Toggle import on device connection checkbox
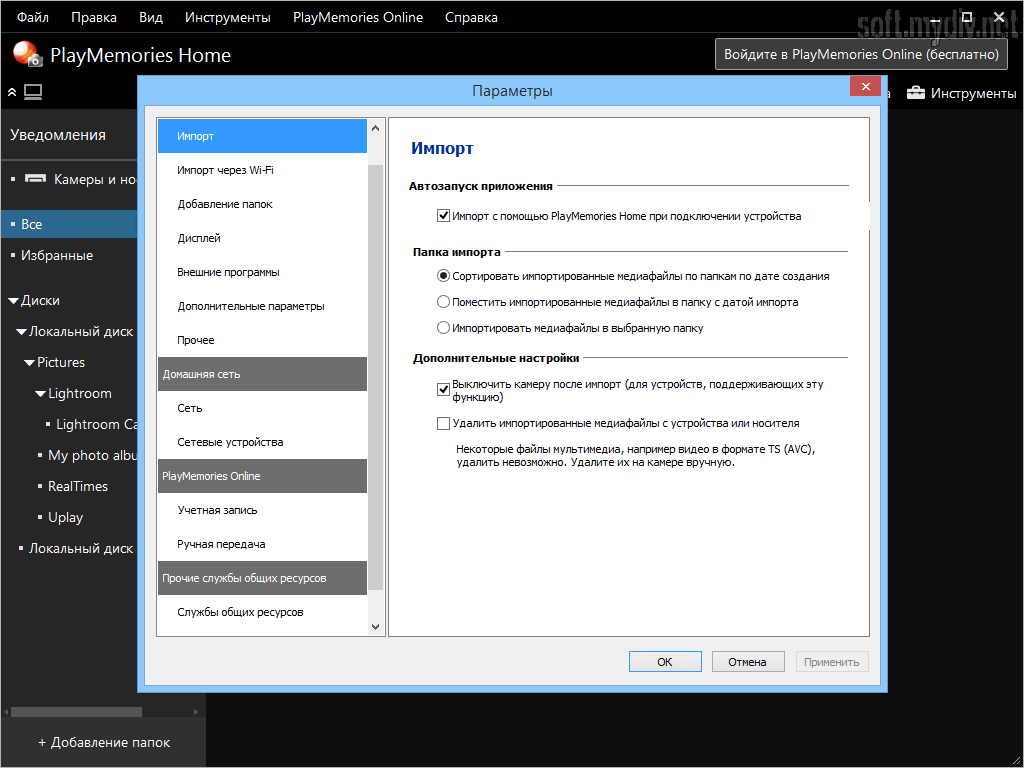Viewport: 1024px width, 768px height. click(443, 216)
